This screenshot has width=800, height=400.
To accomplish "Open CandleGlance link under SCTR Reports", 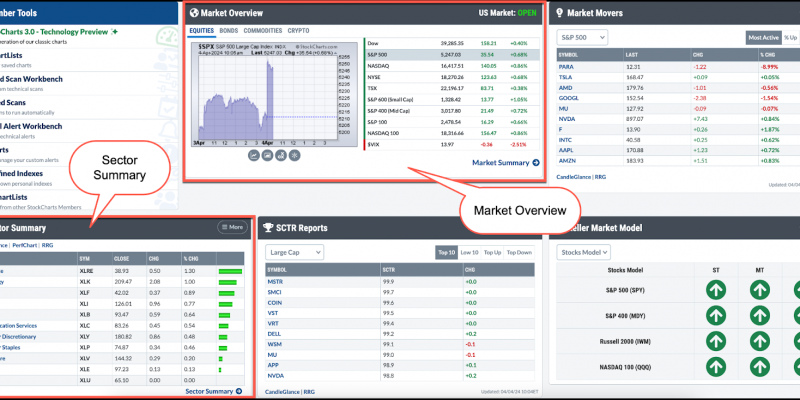I will coord(283,392).
